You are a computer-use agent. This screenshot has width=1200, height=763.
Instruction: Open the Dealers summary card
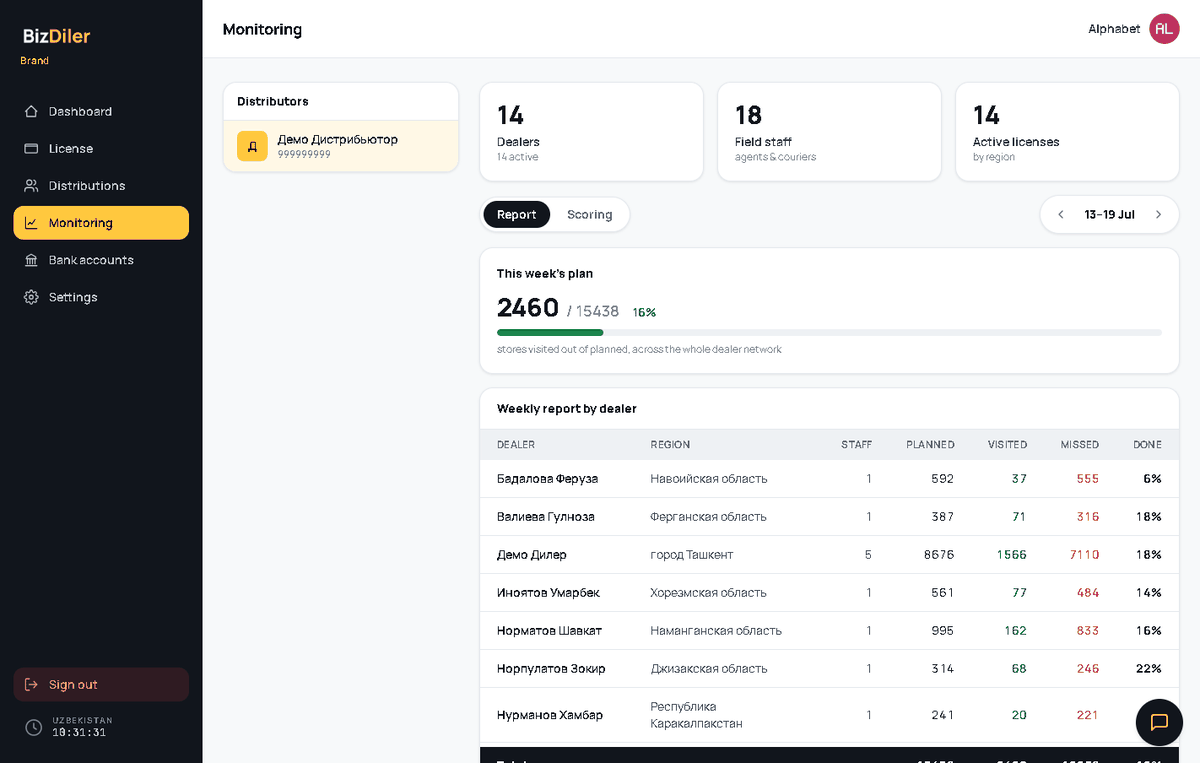tap(591, 132)
